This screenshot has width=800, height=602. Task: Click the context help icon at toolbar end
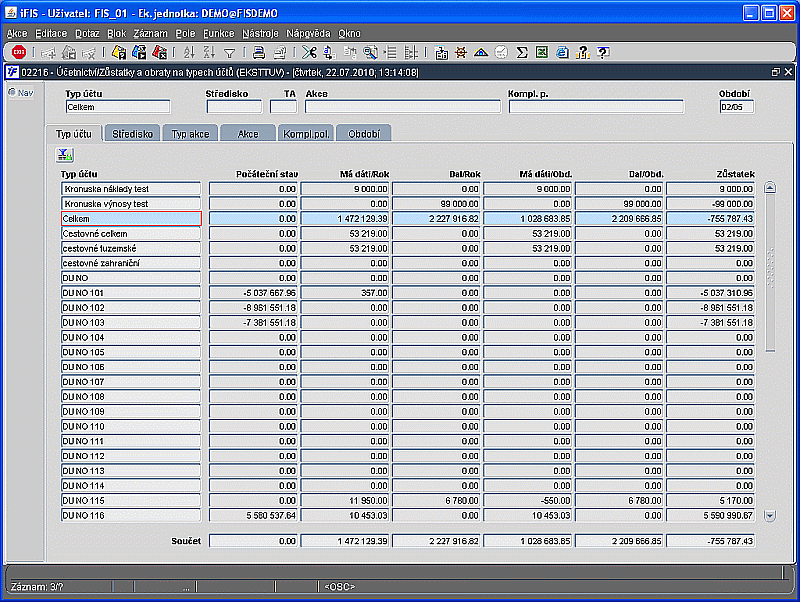(x=603, y=52)
